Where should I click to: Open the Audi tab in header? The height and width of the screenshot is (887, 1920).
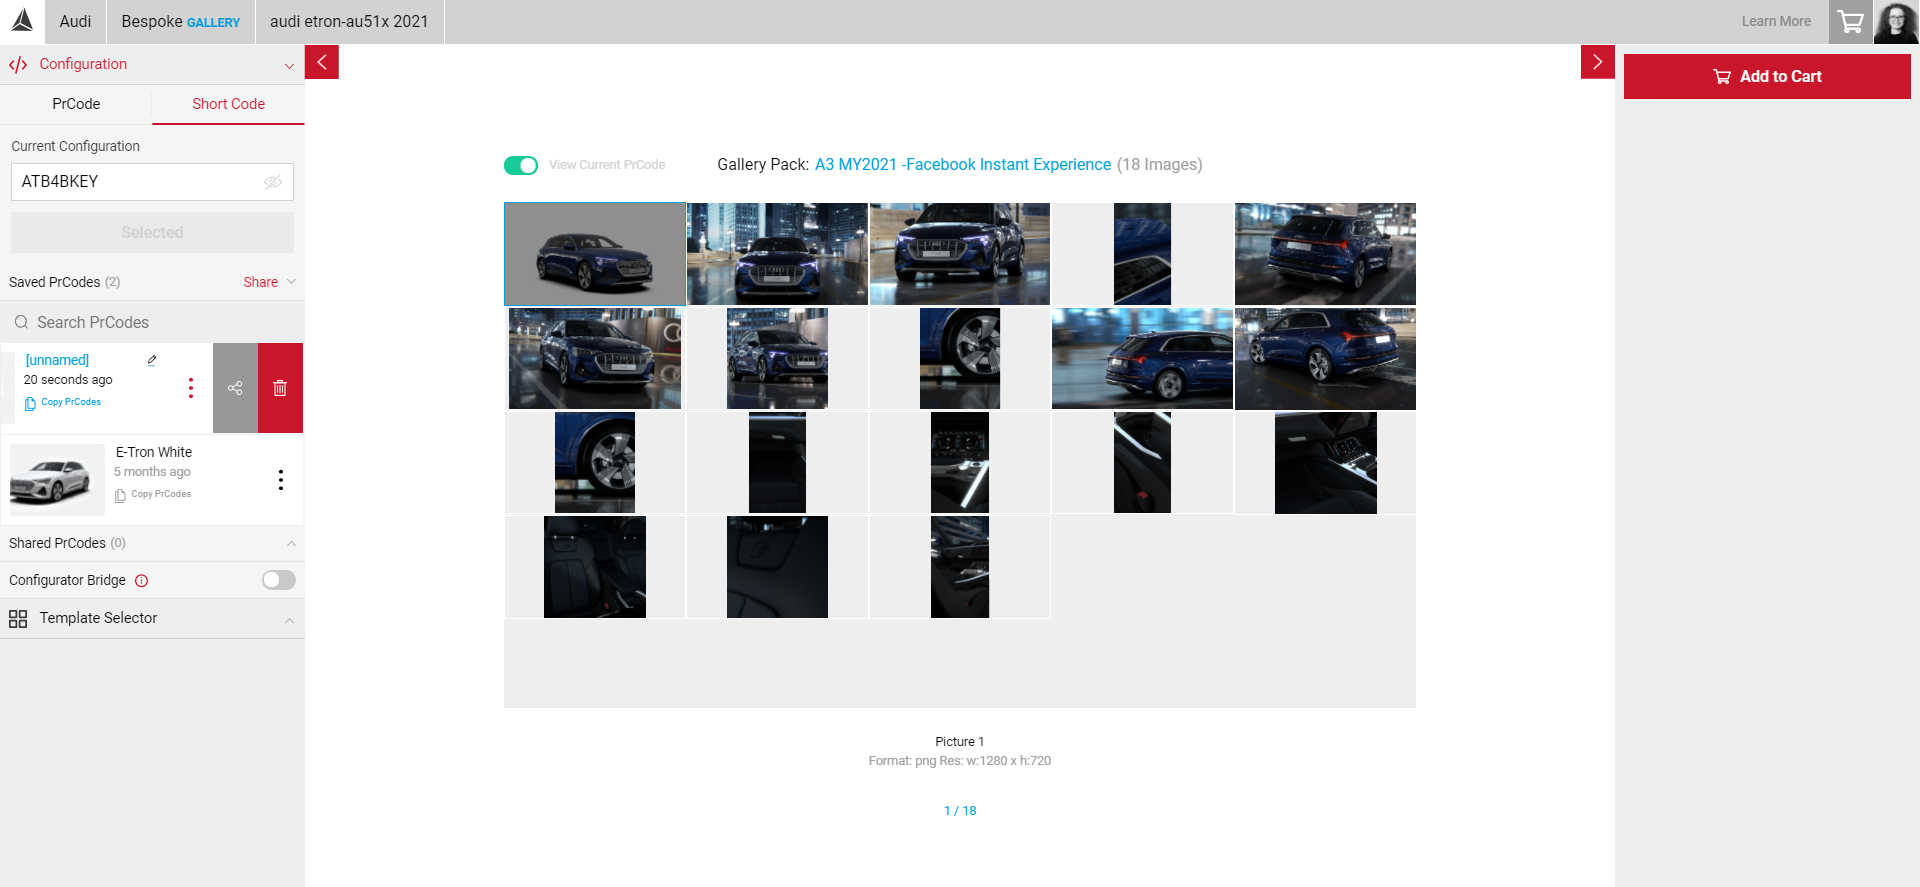click(75, 21)
